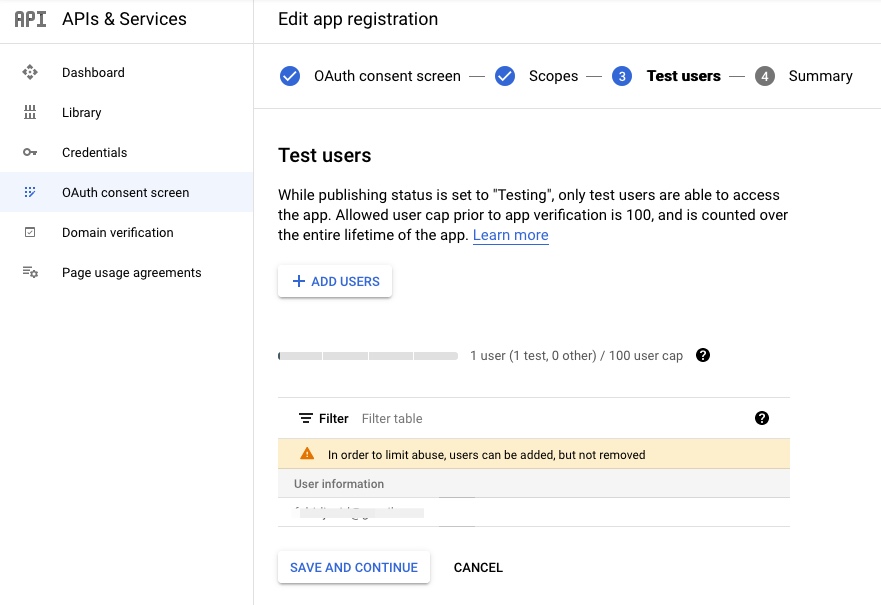The image size is (881, 605).
Task: Click the step 4 Summary circle icon
Action: [764, 76]
